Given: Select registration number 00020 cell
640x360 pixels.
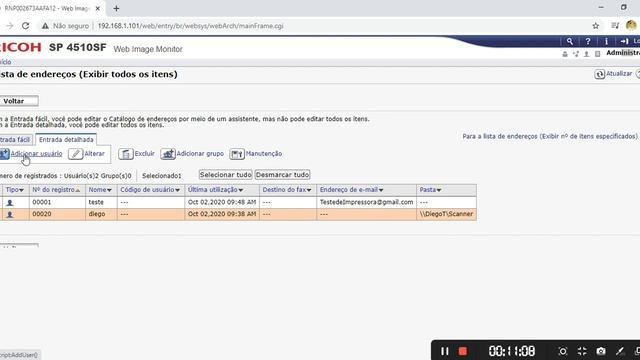Looking at the screenshot, I should click(x=58, y=214).
